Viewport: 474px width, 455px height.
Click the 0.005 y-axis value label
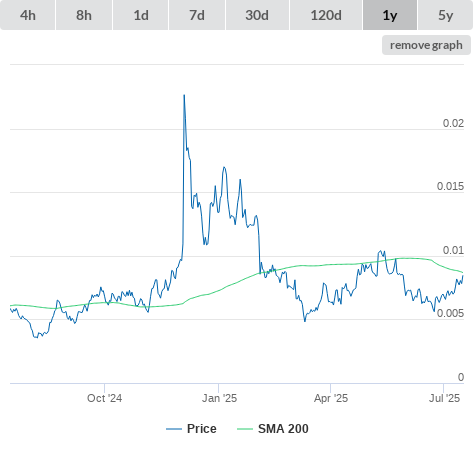pos(450,314)
